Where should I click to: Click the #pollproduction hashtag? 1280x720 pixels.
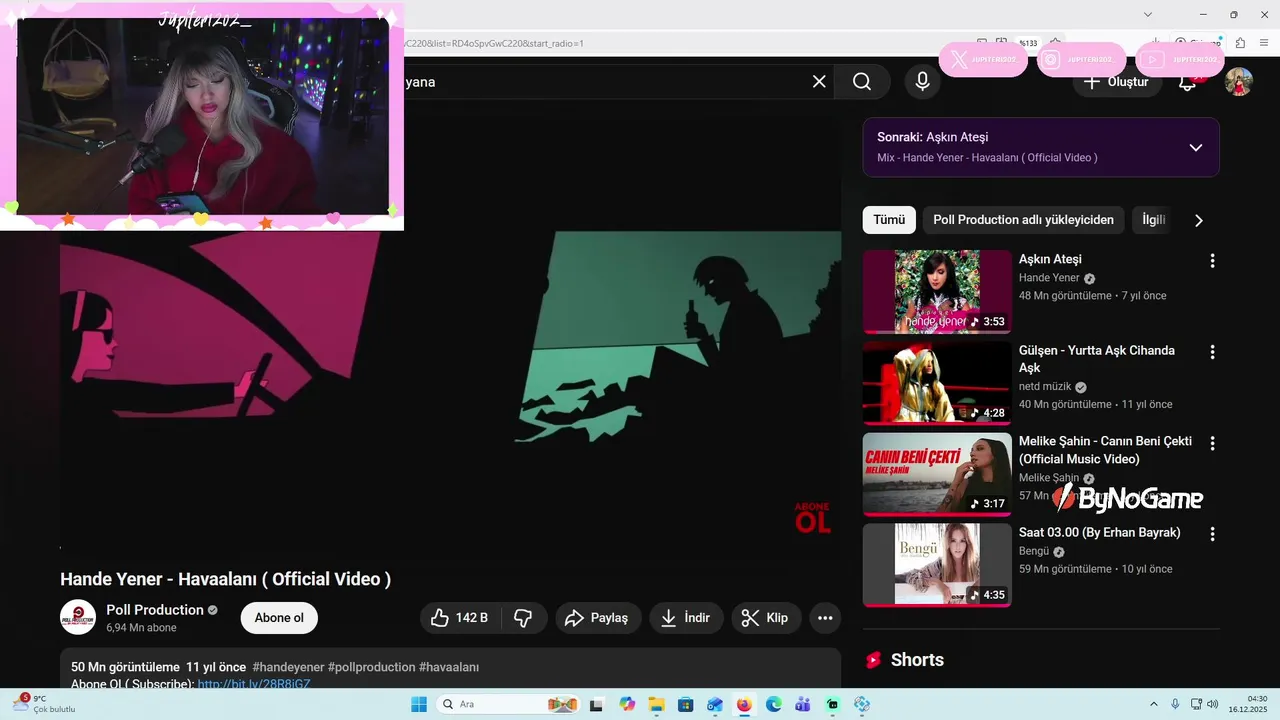[x=371, y=667]
